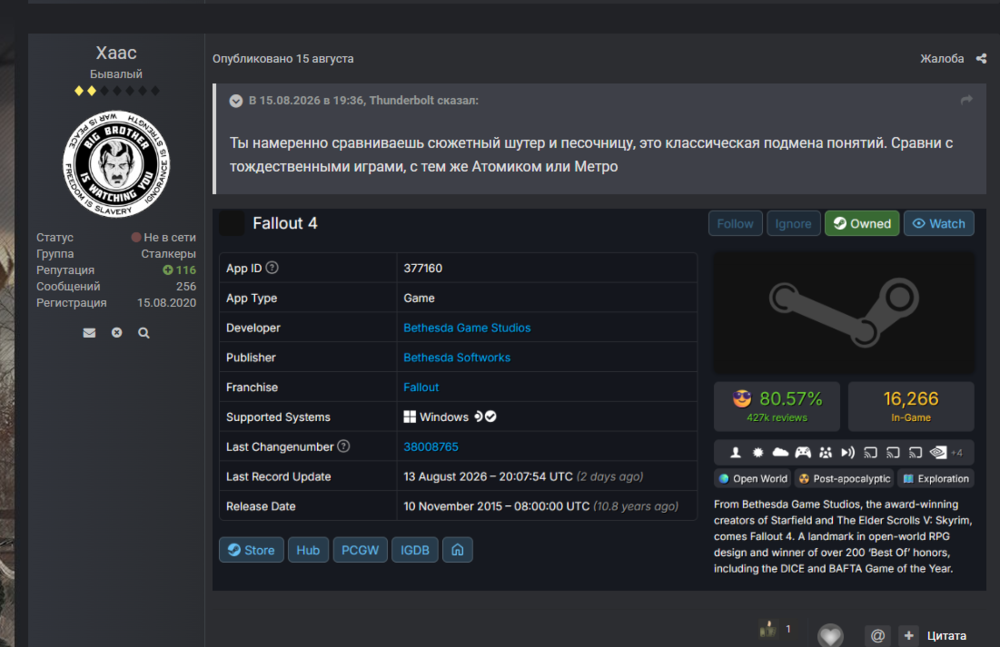The width and height of the screenshot is (1000, 647).
Task: Open changenumber 38008765 link
Action: point(430,447)
